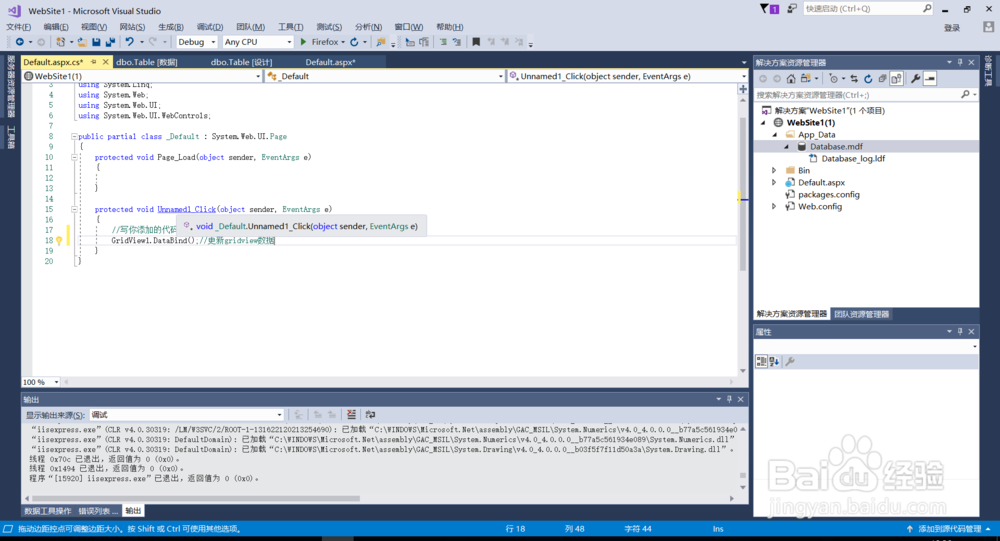Click the Output panel horizontal scrollbar
Viewport: 1000px width, 541px height.
click(196, 498)
